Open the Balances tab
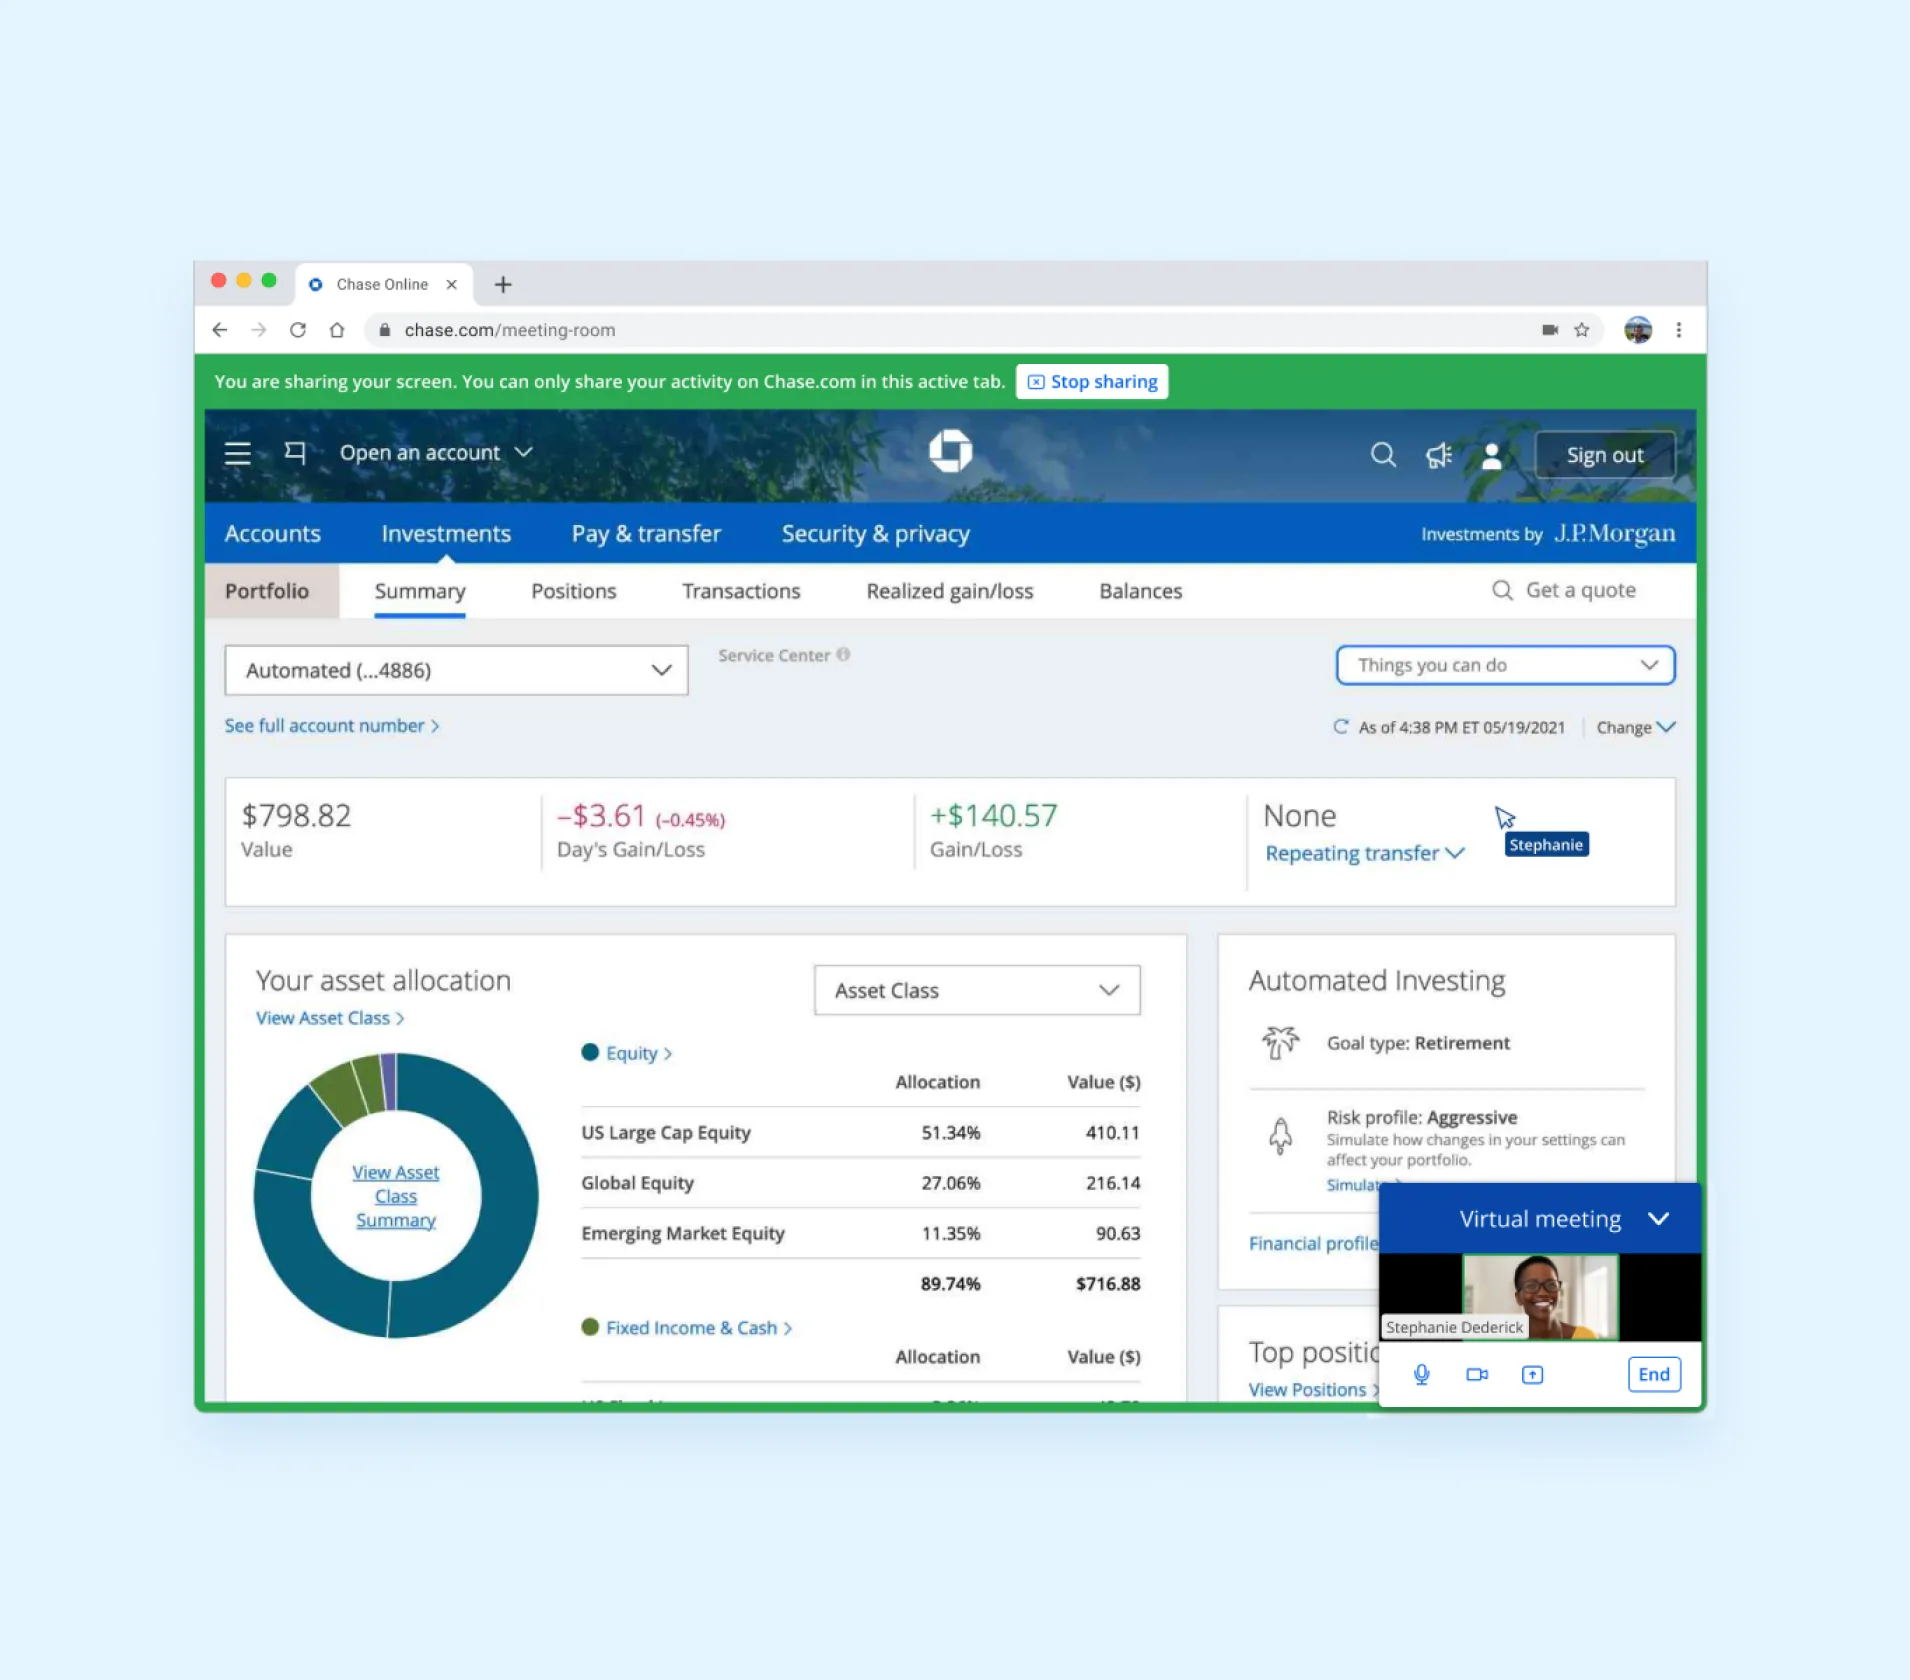 1140,591
